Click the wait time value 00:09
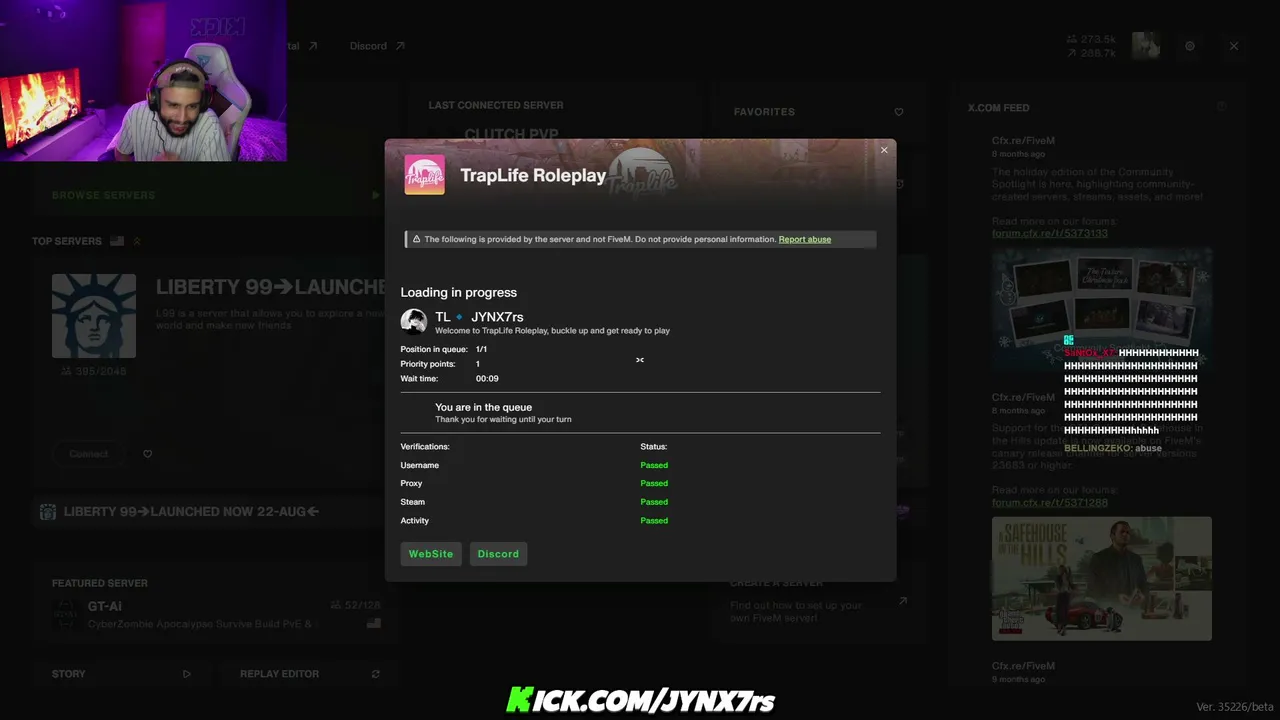The image size is (1280, 720). [487, 378]
